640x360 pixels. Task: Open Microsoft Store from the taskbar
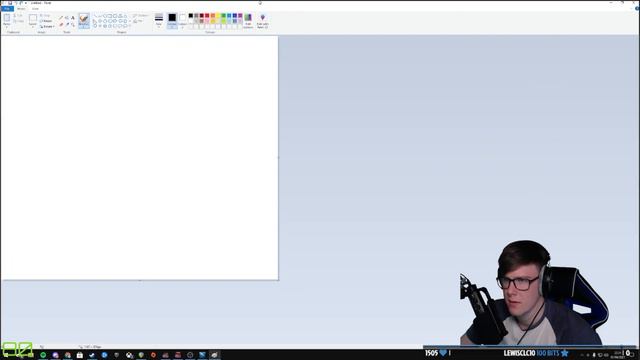pyautogui.click(x=80, y=355)
